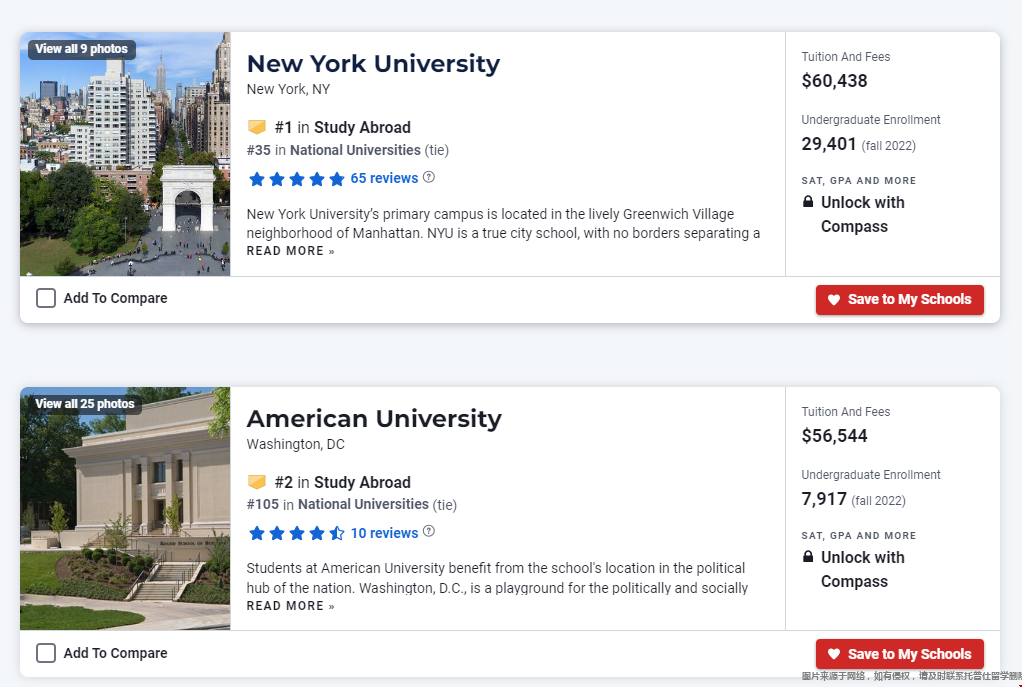
Task: Click the reviews help icon for American University
Action: [429, 532]
